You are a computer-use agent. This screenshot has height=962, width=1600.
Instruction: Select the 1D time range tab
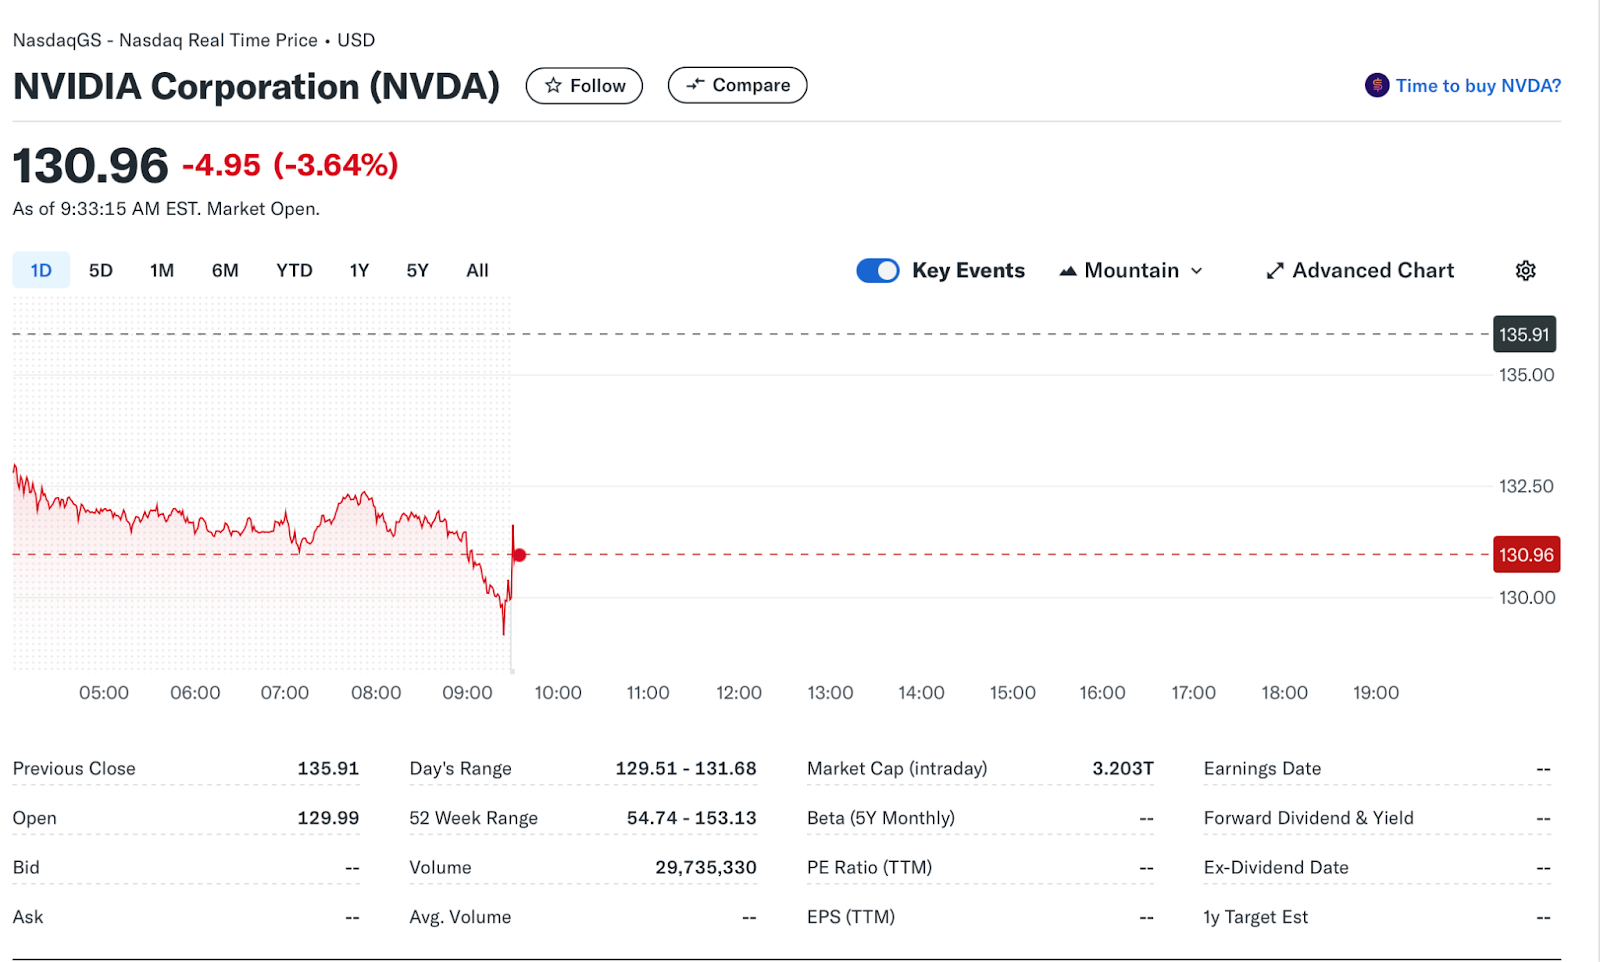[x=41, y=270]
